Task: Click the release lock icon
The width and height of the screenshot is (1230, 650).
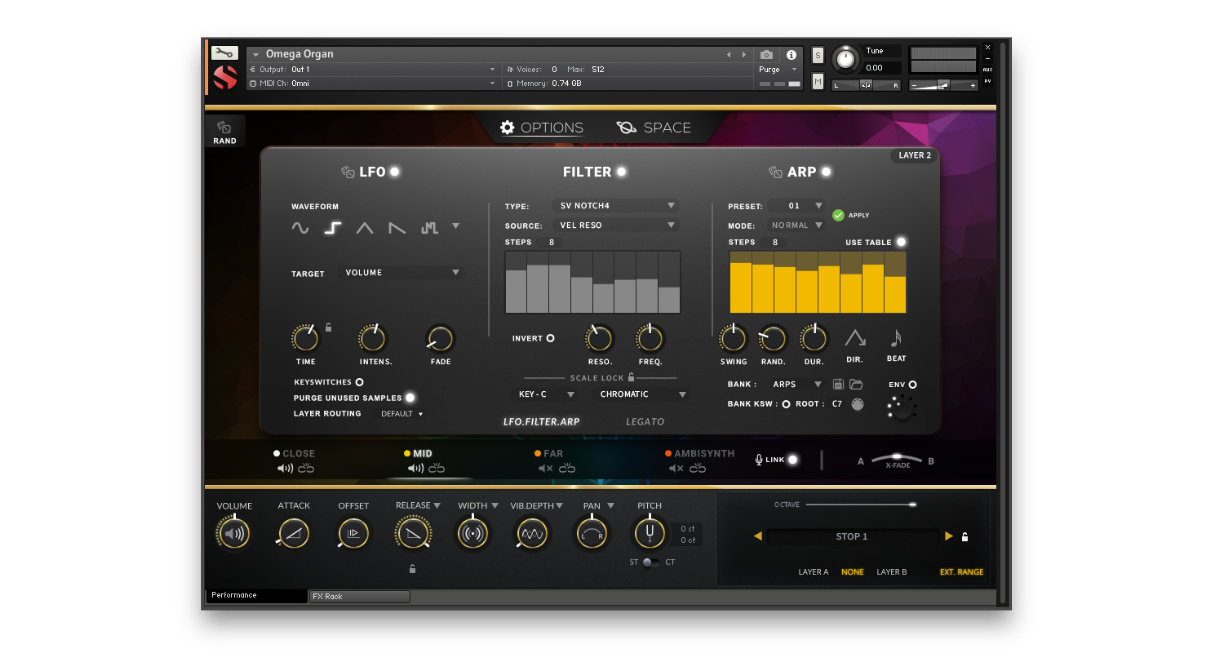Action: pos(413,569)
